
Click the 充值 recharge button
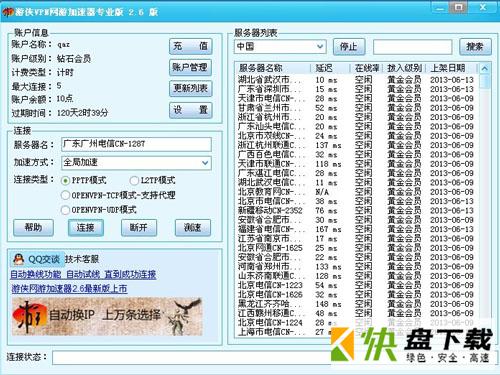(190, 46)
